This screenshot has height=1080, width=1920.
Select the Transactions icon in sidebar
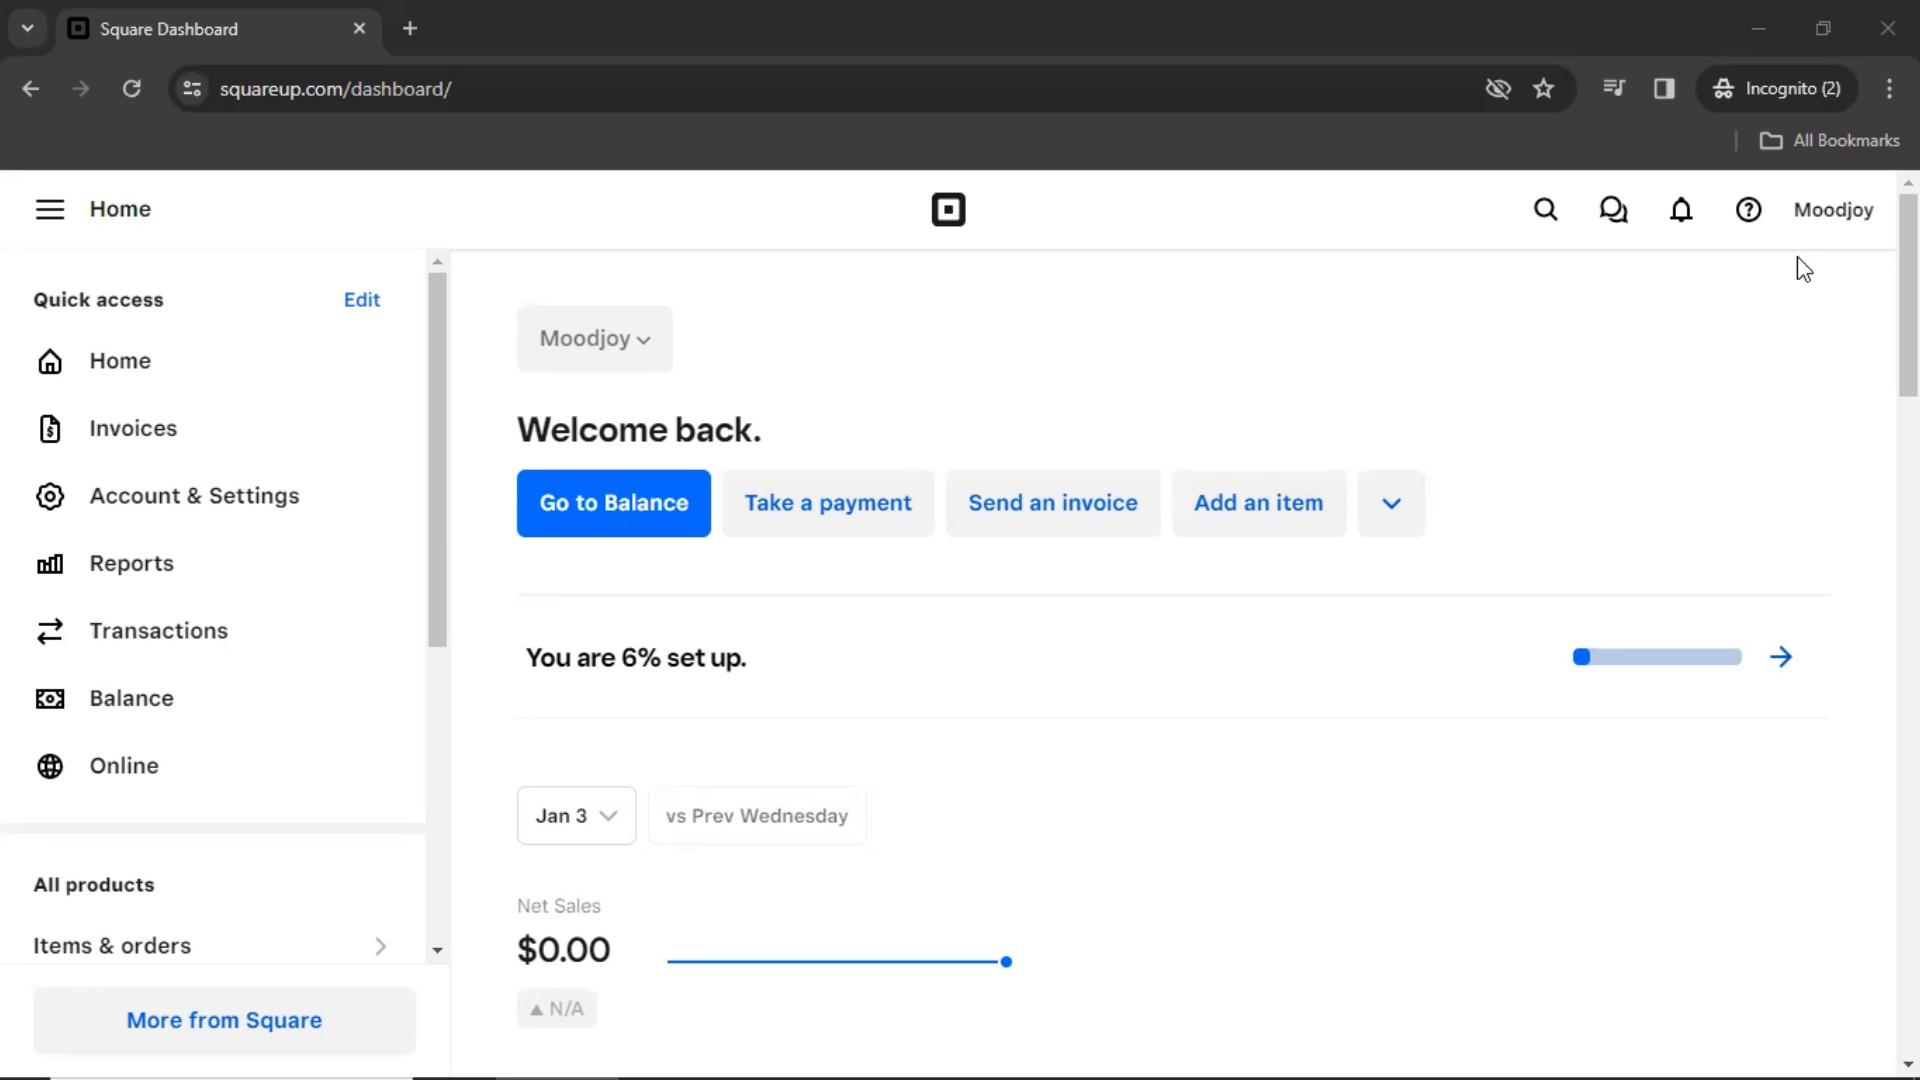pos(49,630)
